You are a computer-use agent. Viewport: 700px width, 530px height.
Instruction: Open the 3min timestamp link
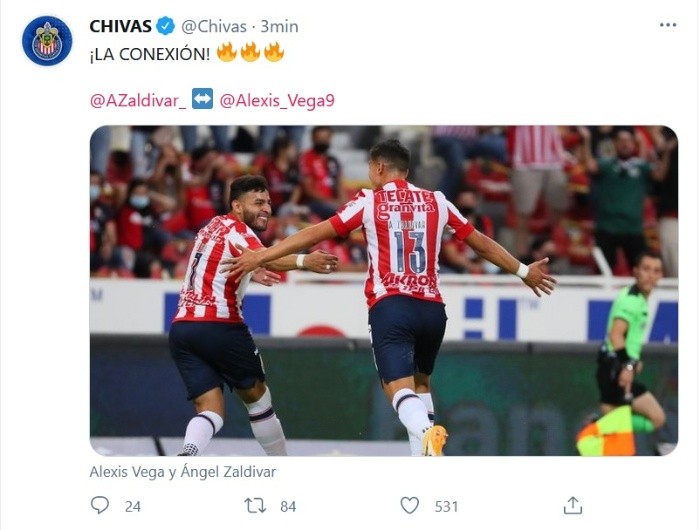(279, 26)
